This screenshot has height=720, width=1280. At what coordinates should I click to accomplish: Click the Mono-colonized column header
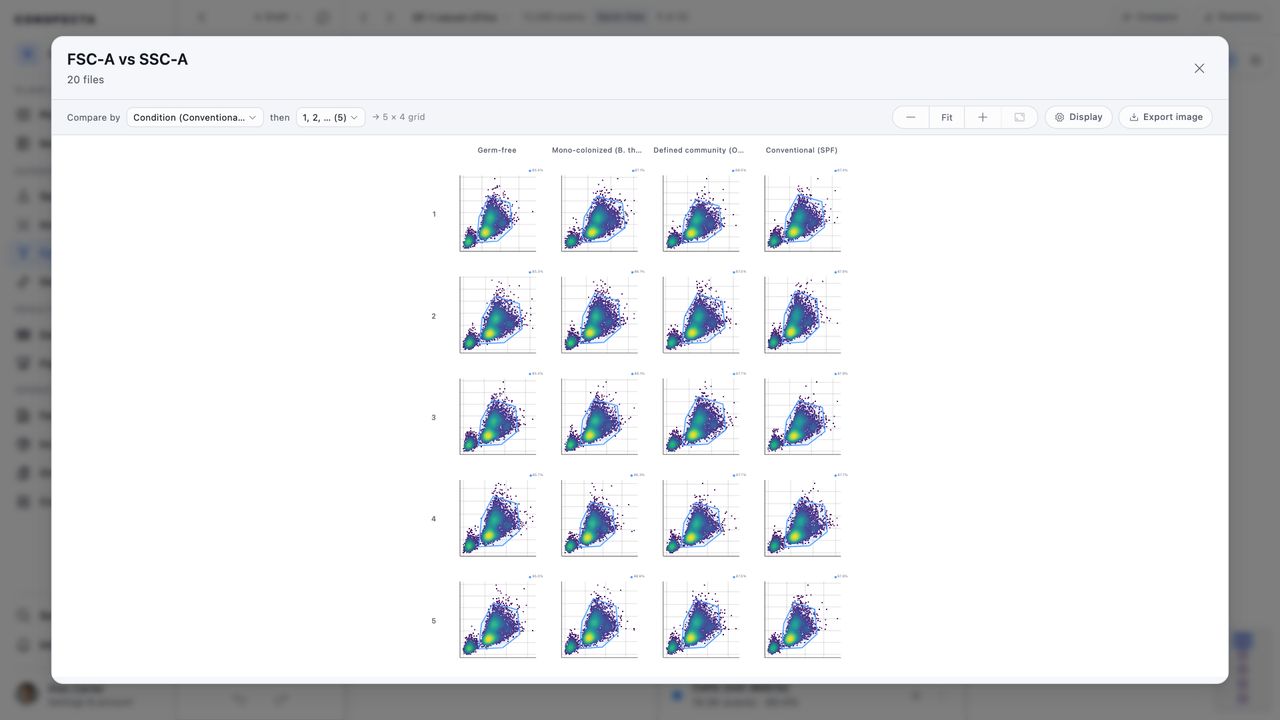tap(597, 150)
